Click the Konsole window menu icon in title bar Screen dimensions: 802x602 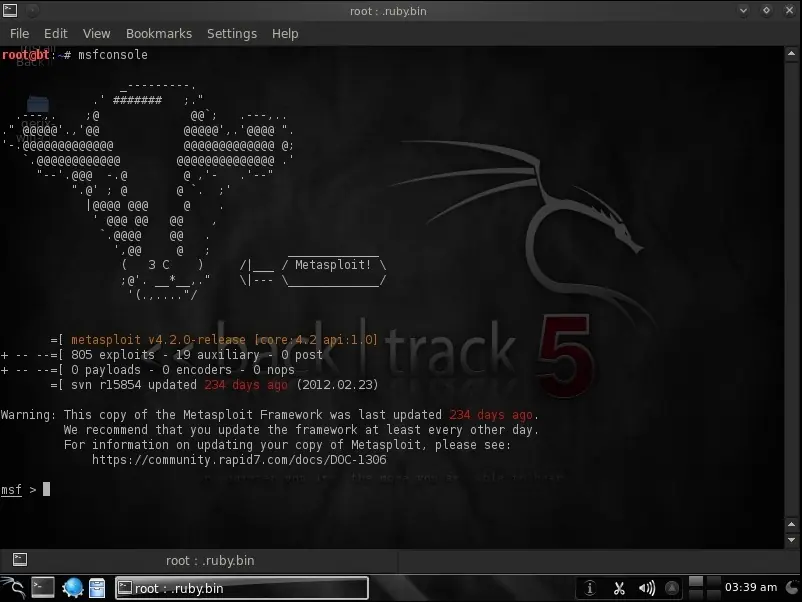[x=10, y=10]
